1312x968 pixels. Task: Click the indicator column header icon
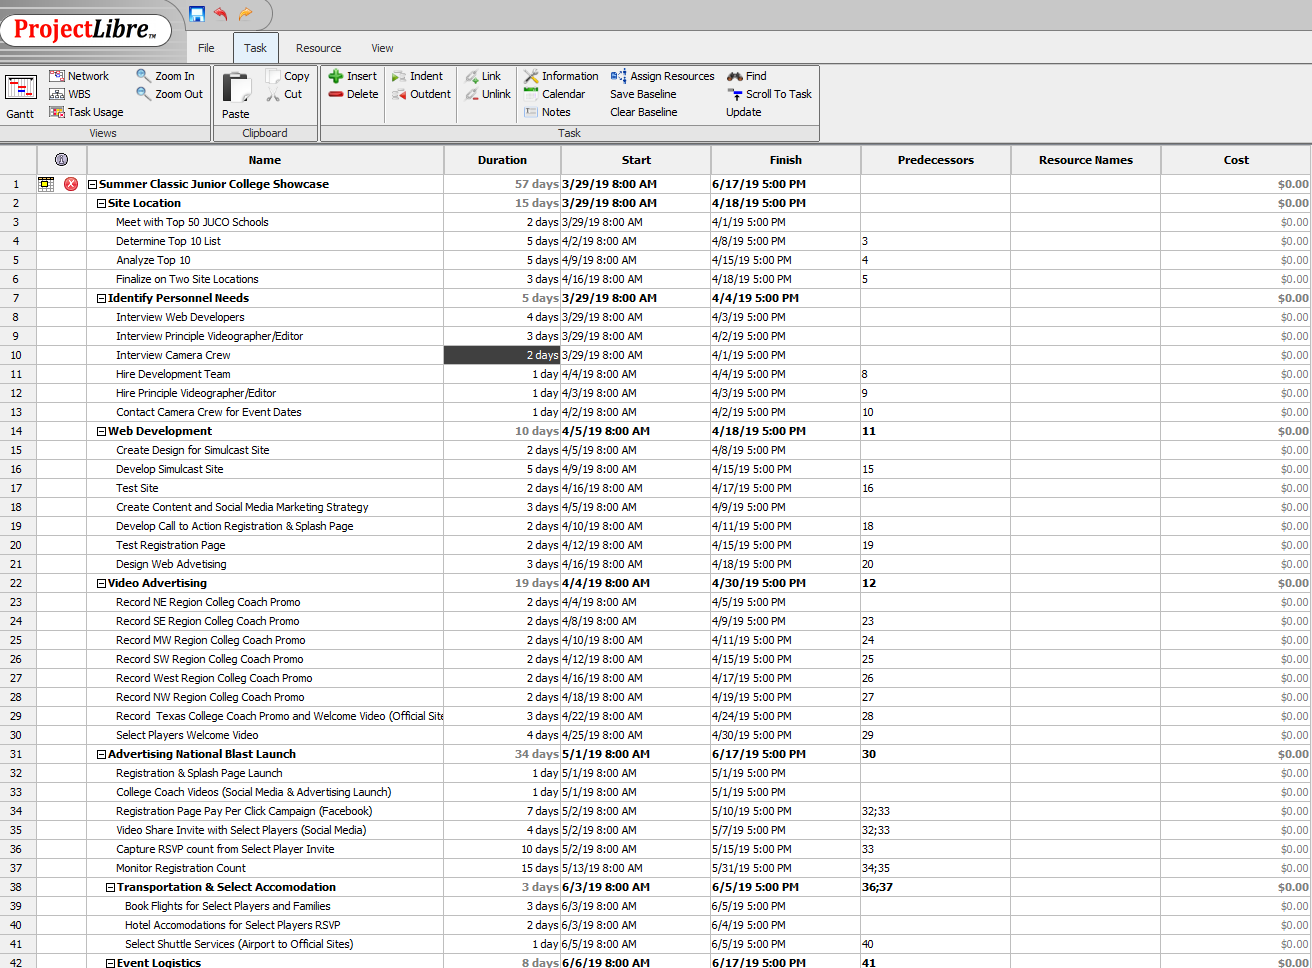[62, 160]
